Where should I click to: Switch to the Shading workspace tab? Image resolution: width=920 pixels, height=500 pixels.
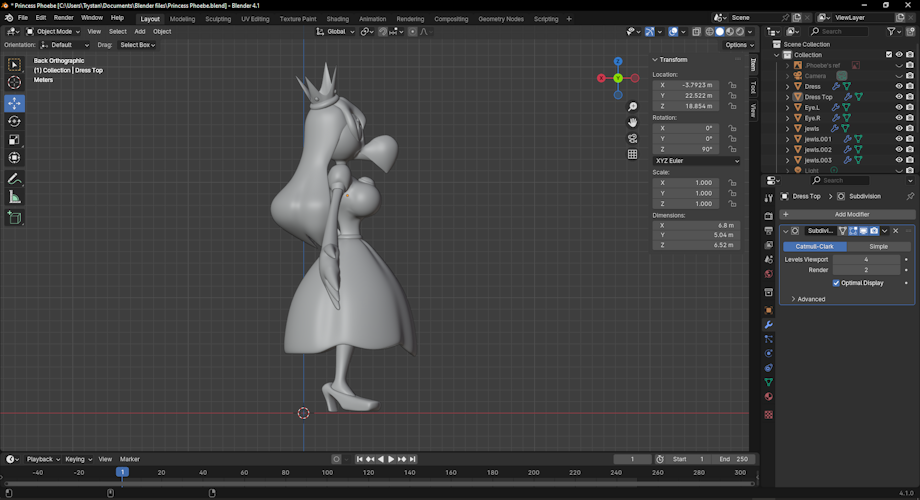pyautogui.click(x=337, y=19)
